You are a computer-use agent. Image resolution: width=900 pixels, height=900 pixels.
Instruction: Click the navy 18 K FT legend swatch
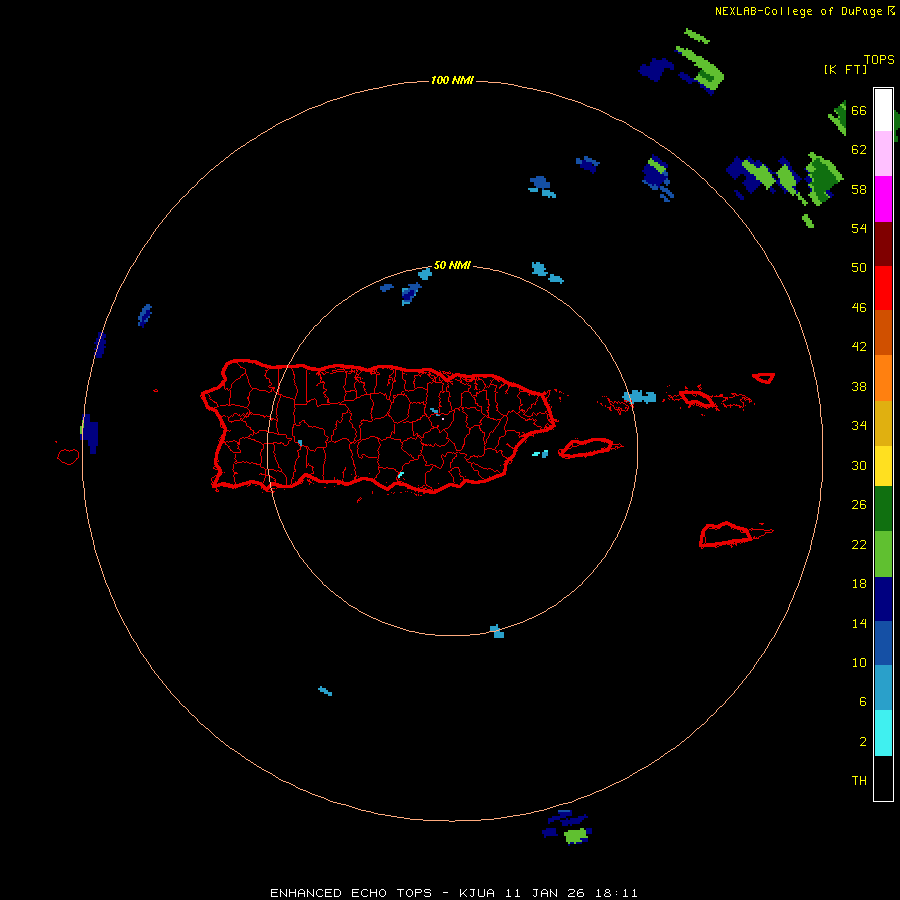coord(883,599)
